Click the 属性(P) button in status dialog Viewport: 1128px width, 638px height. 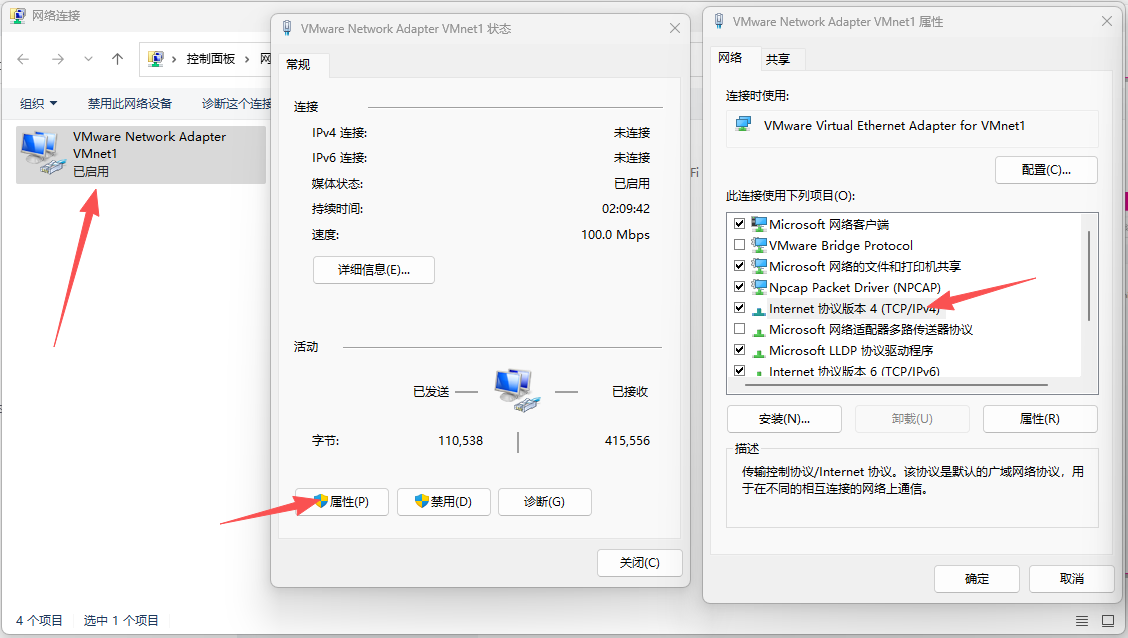coord(342,501)
